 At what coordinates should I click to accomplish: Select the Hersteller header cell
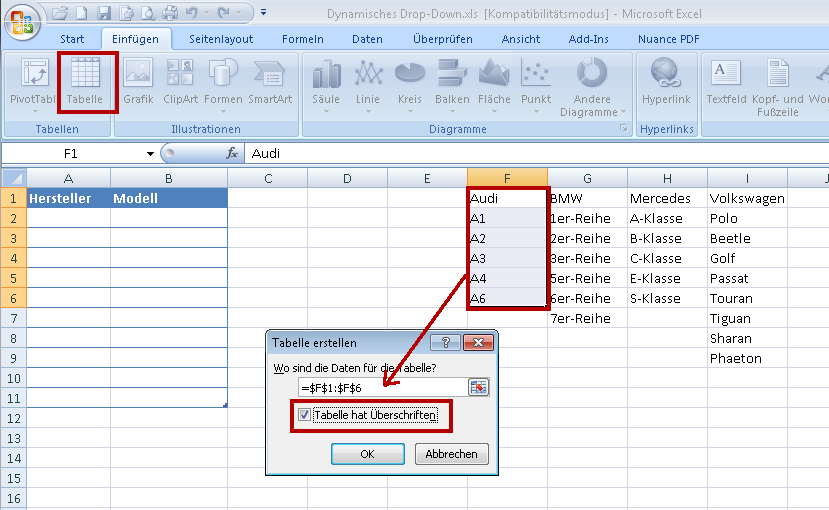pos(69,198)
